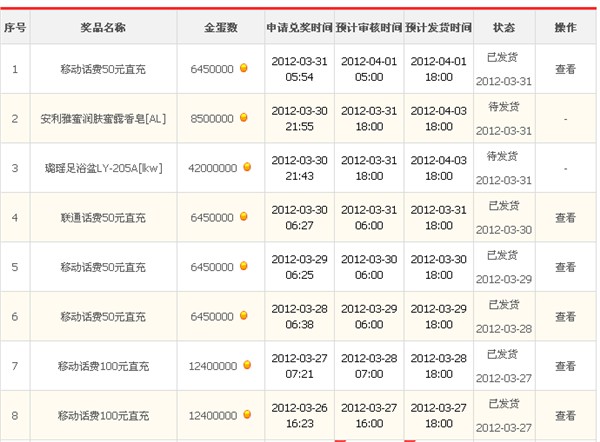Click 12400000 value in row 8
Screen dimensions: 600x442
click(x=213, y=416)
